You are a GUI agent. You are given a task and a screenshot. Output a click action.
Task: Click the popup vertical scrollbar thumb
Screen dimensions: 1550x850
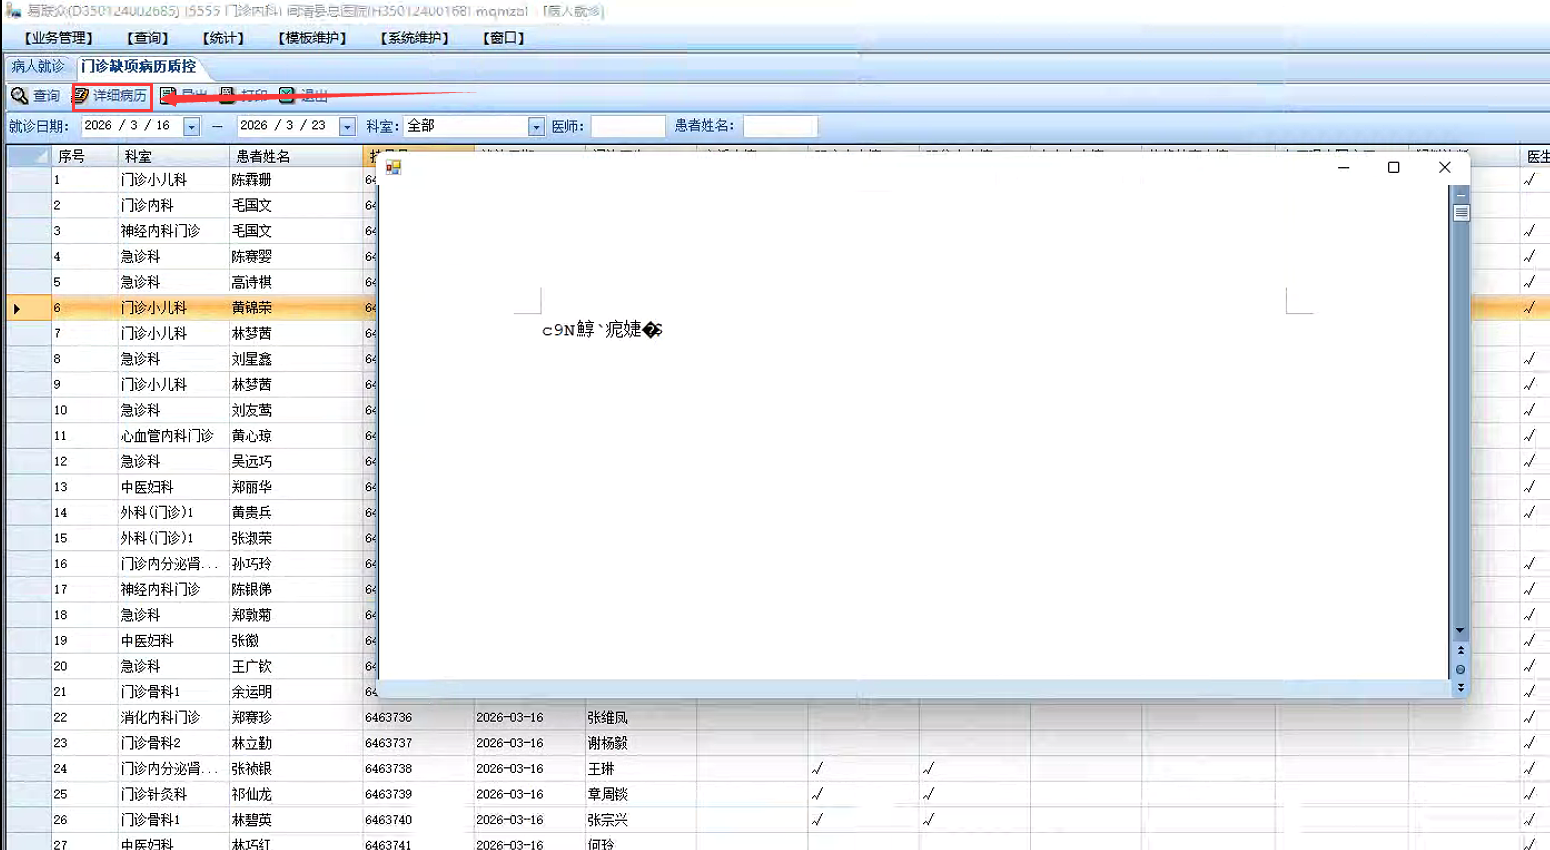click(x=1461, y=213)
